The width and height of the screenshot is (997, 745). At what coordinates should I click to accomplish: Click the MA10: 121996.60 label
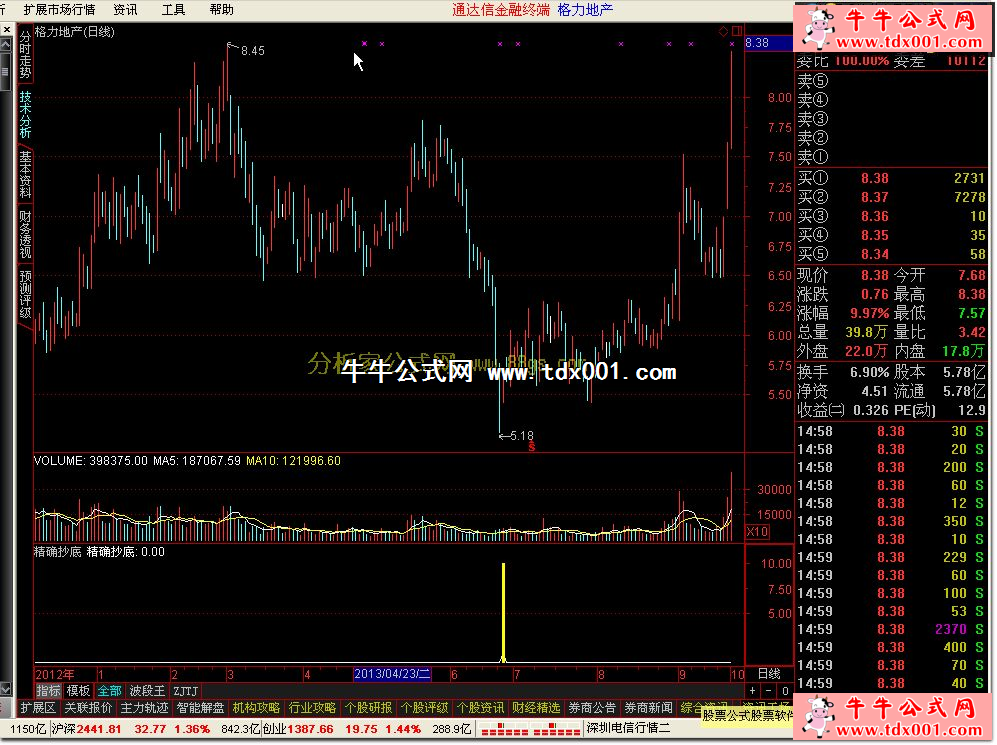tap(293, 461)
